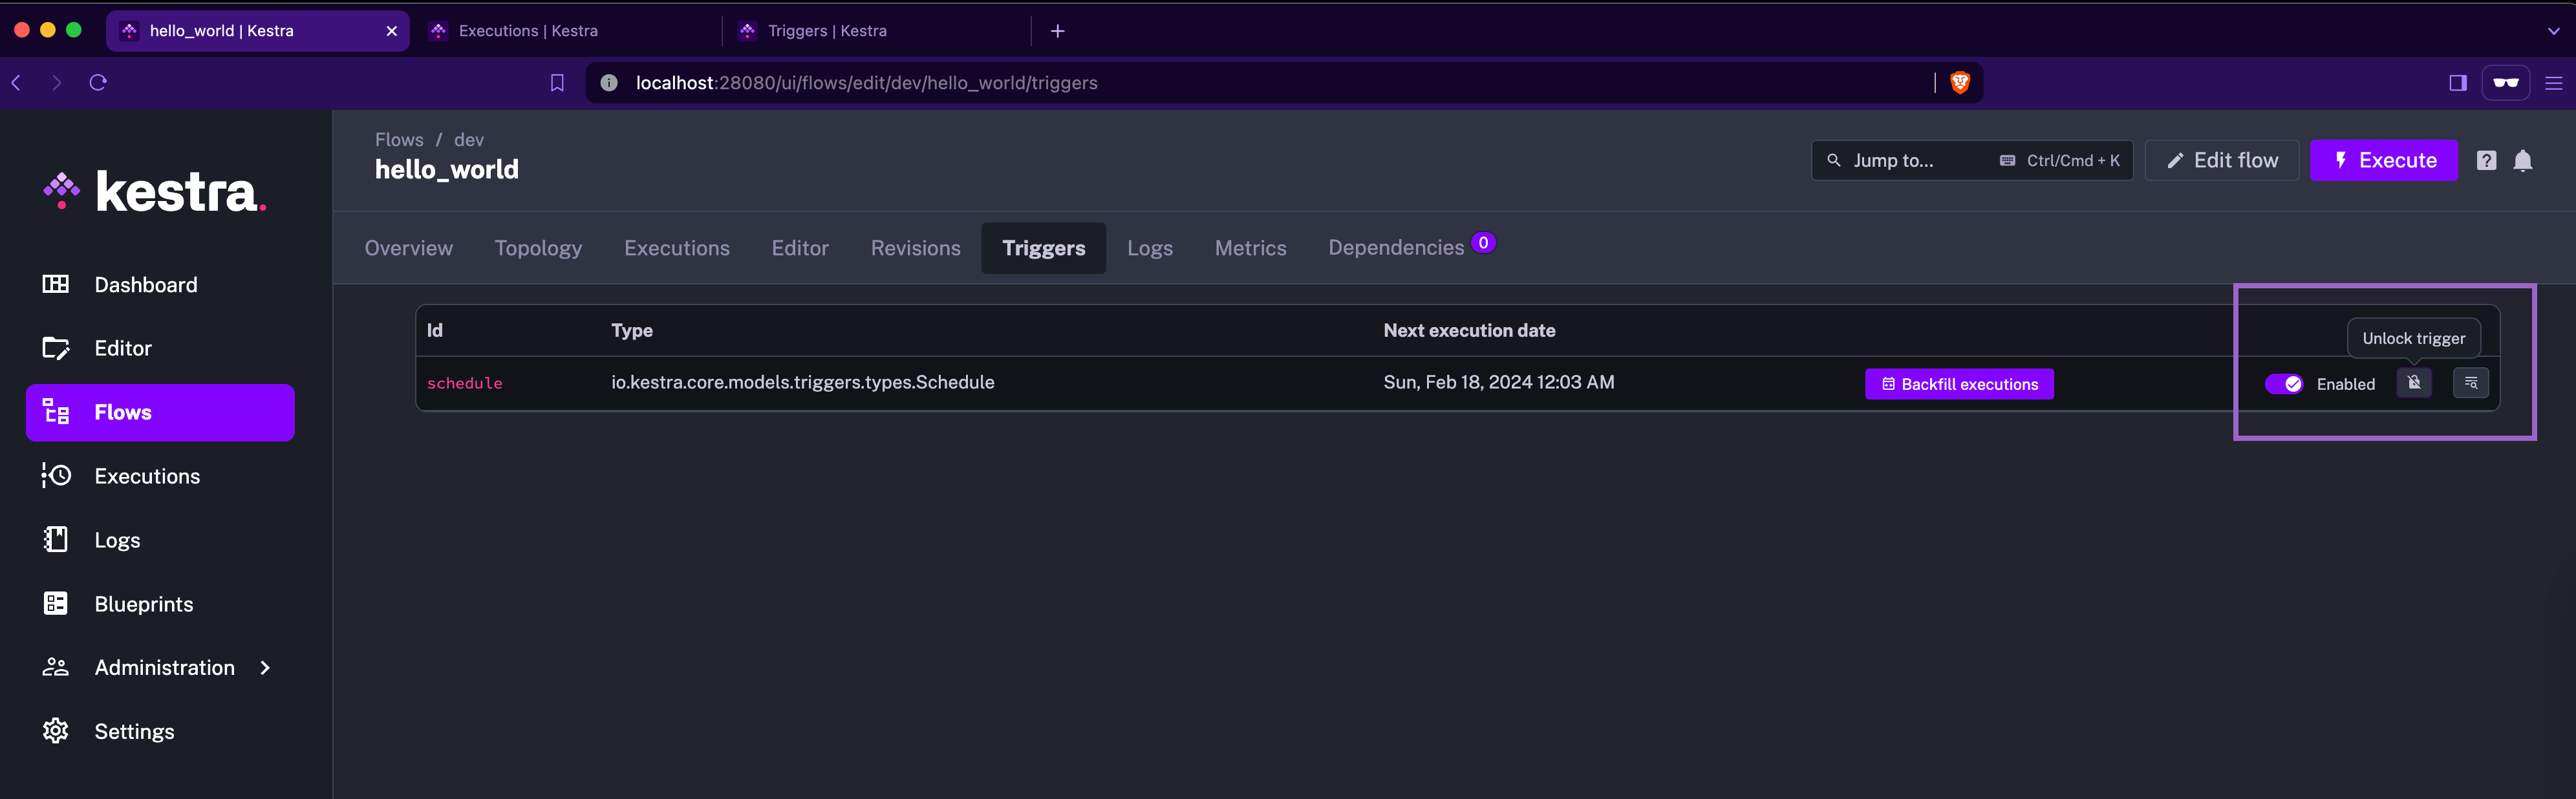The width and height of the screenshot is (2576, 799).
Task: Open the help question mark icon
Action: (x=2486, y=161)
